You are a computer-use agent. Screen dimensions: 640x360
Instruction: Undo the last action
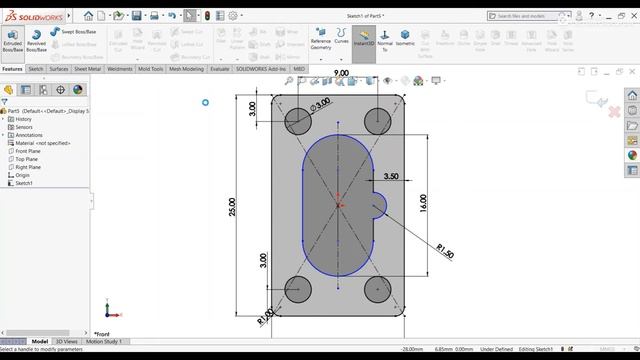pyautogui.click(x=172, y=16)
